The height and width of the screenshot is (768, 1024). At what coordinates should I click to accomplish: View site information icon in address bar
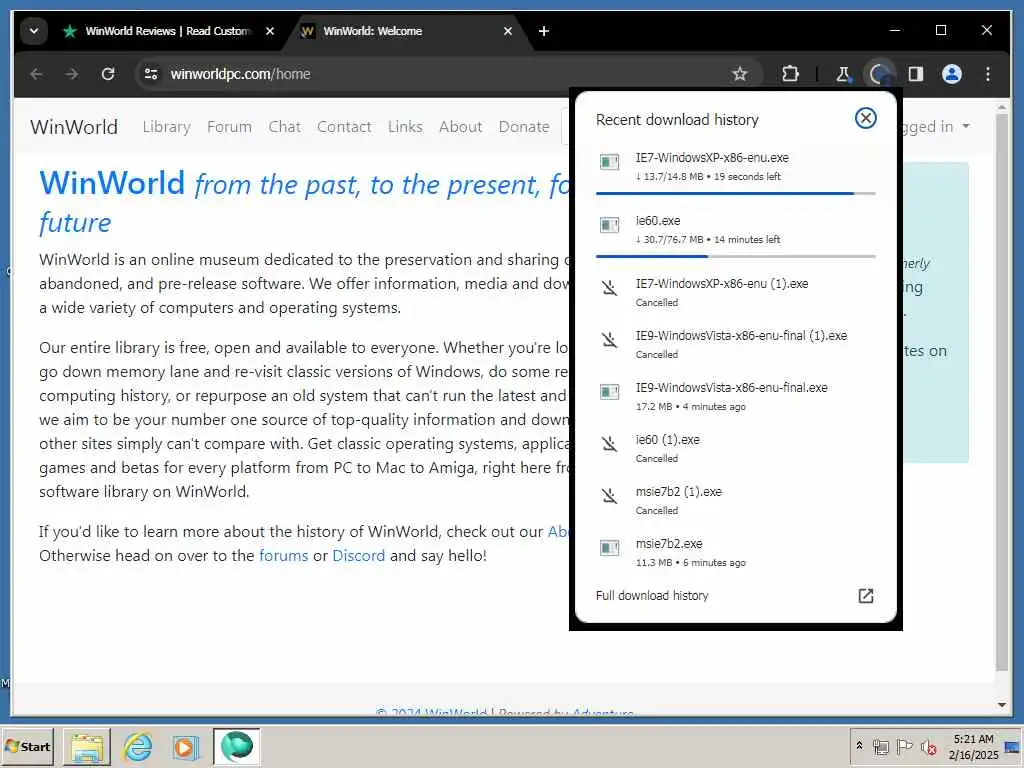(151, 74)
